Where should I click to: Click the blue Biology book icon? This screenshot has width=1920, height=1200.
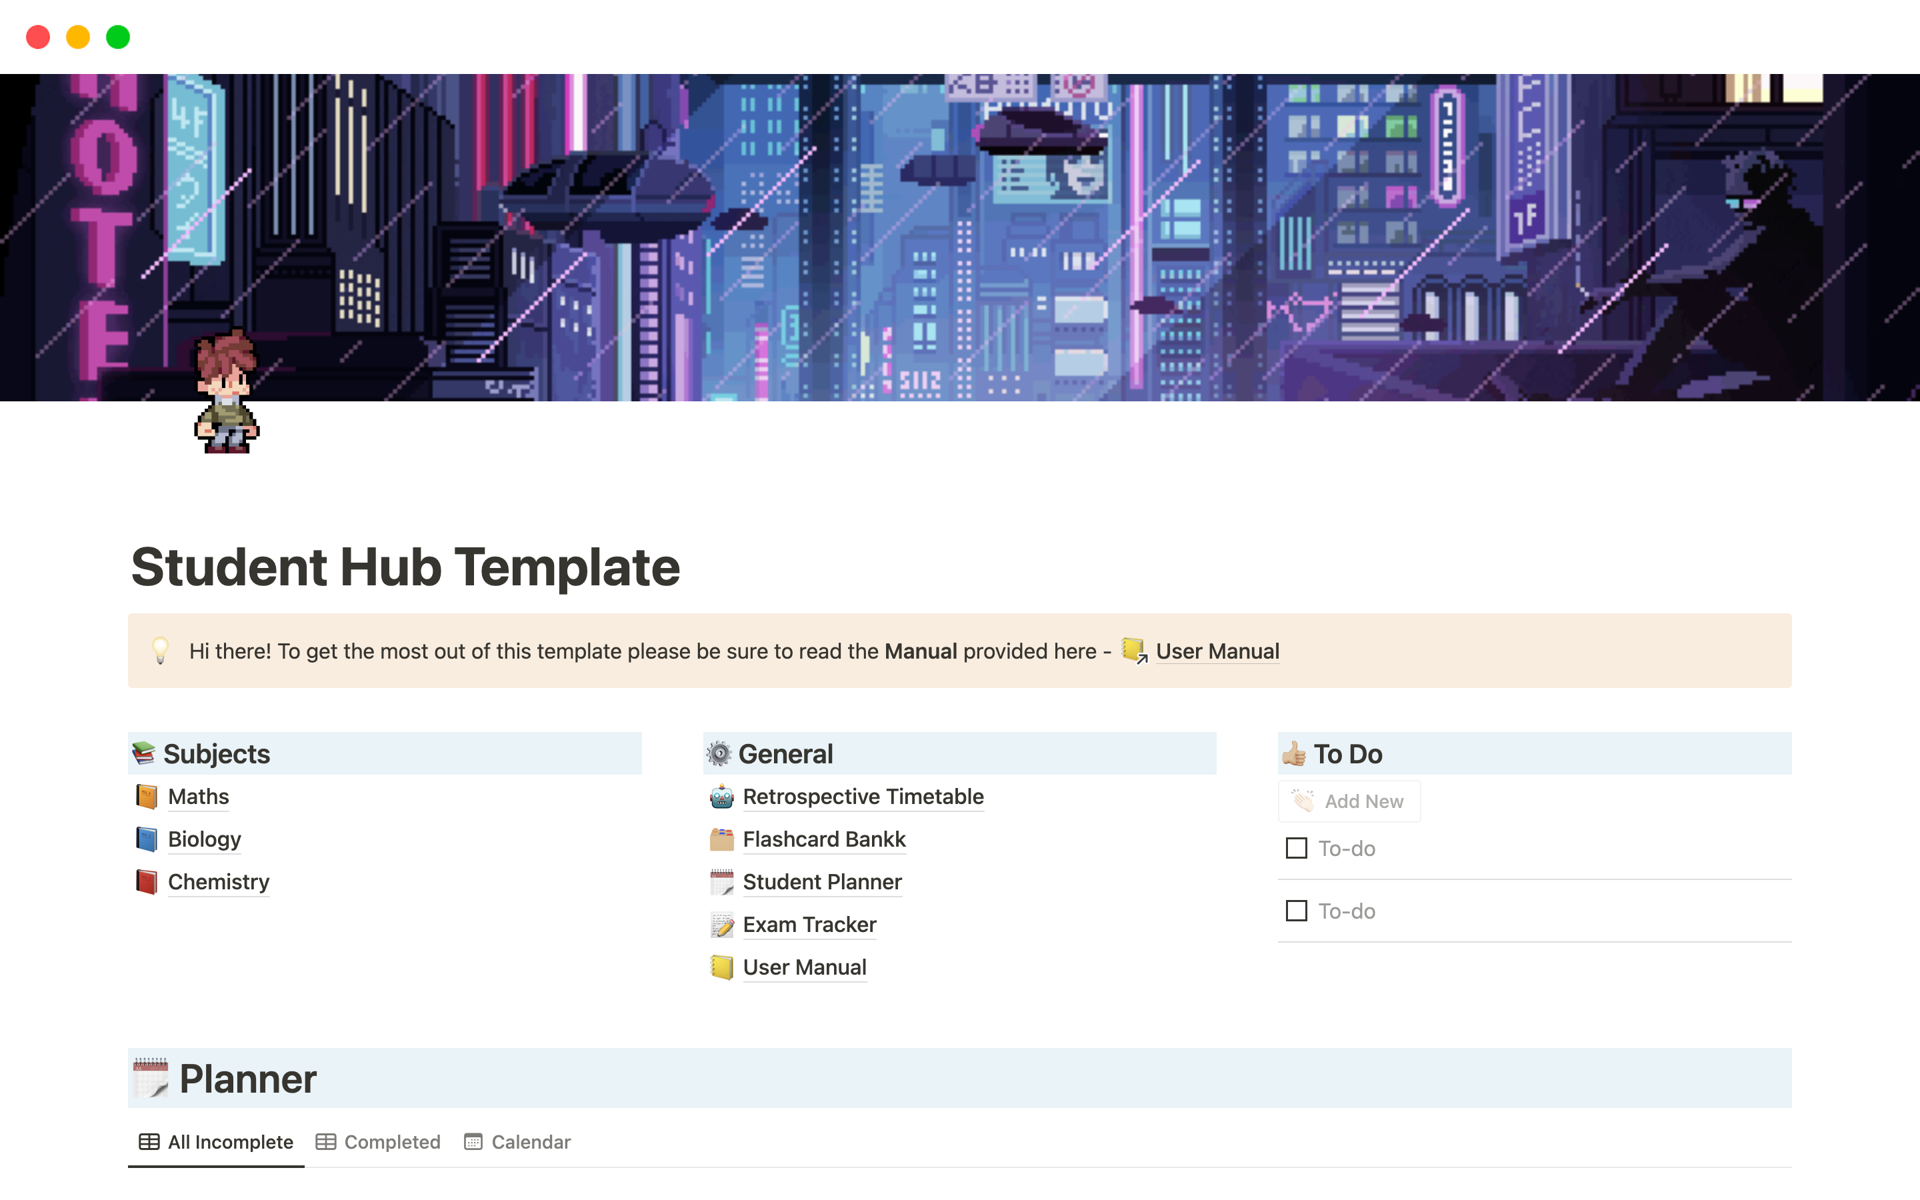147,840
